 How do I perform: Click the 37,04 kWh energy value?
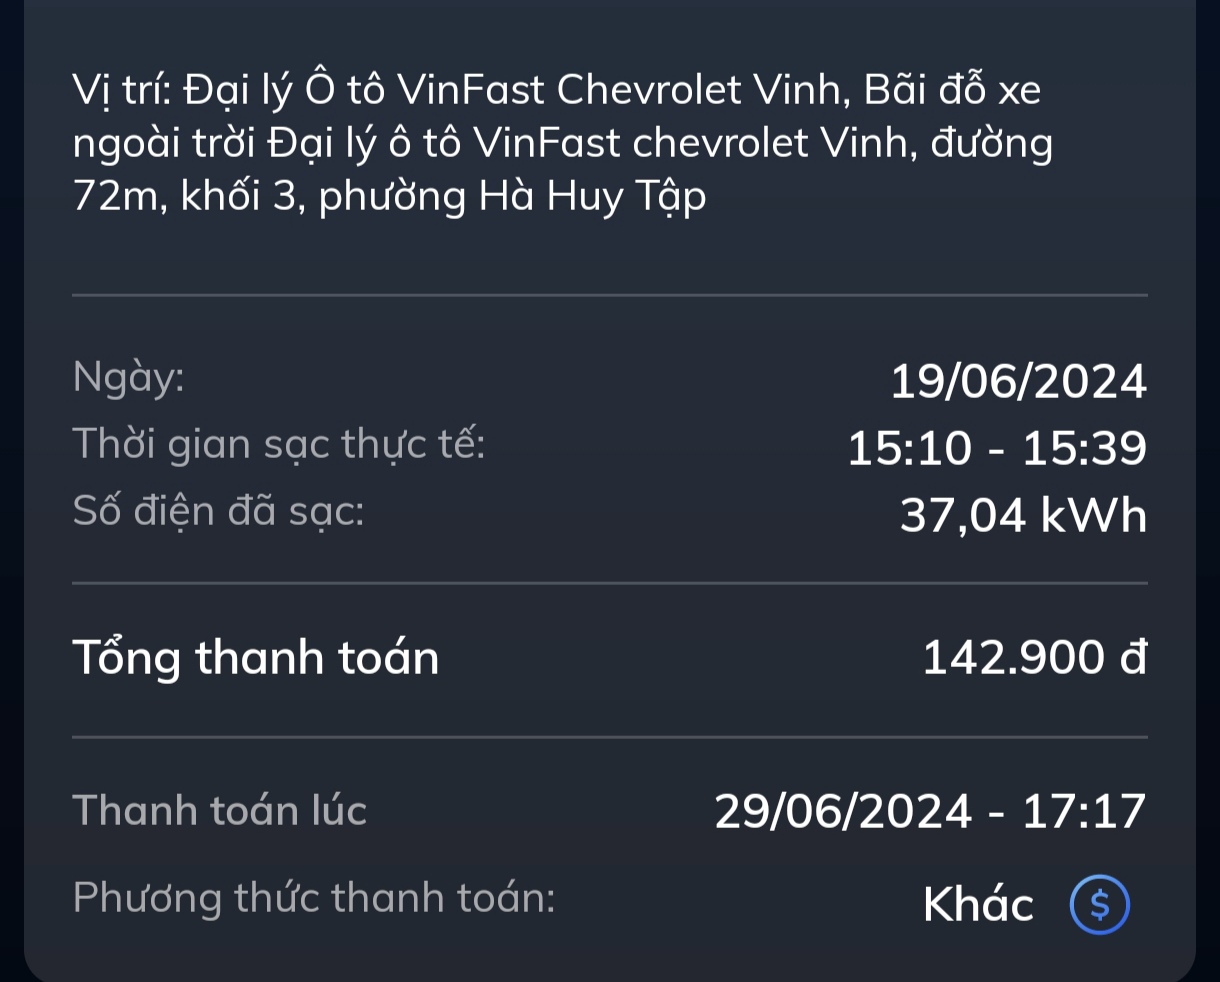point(1023,516)
